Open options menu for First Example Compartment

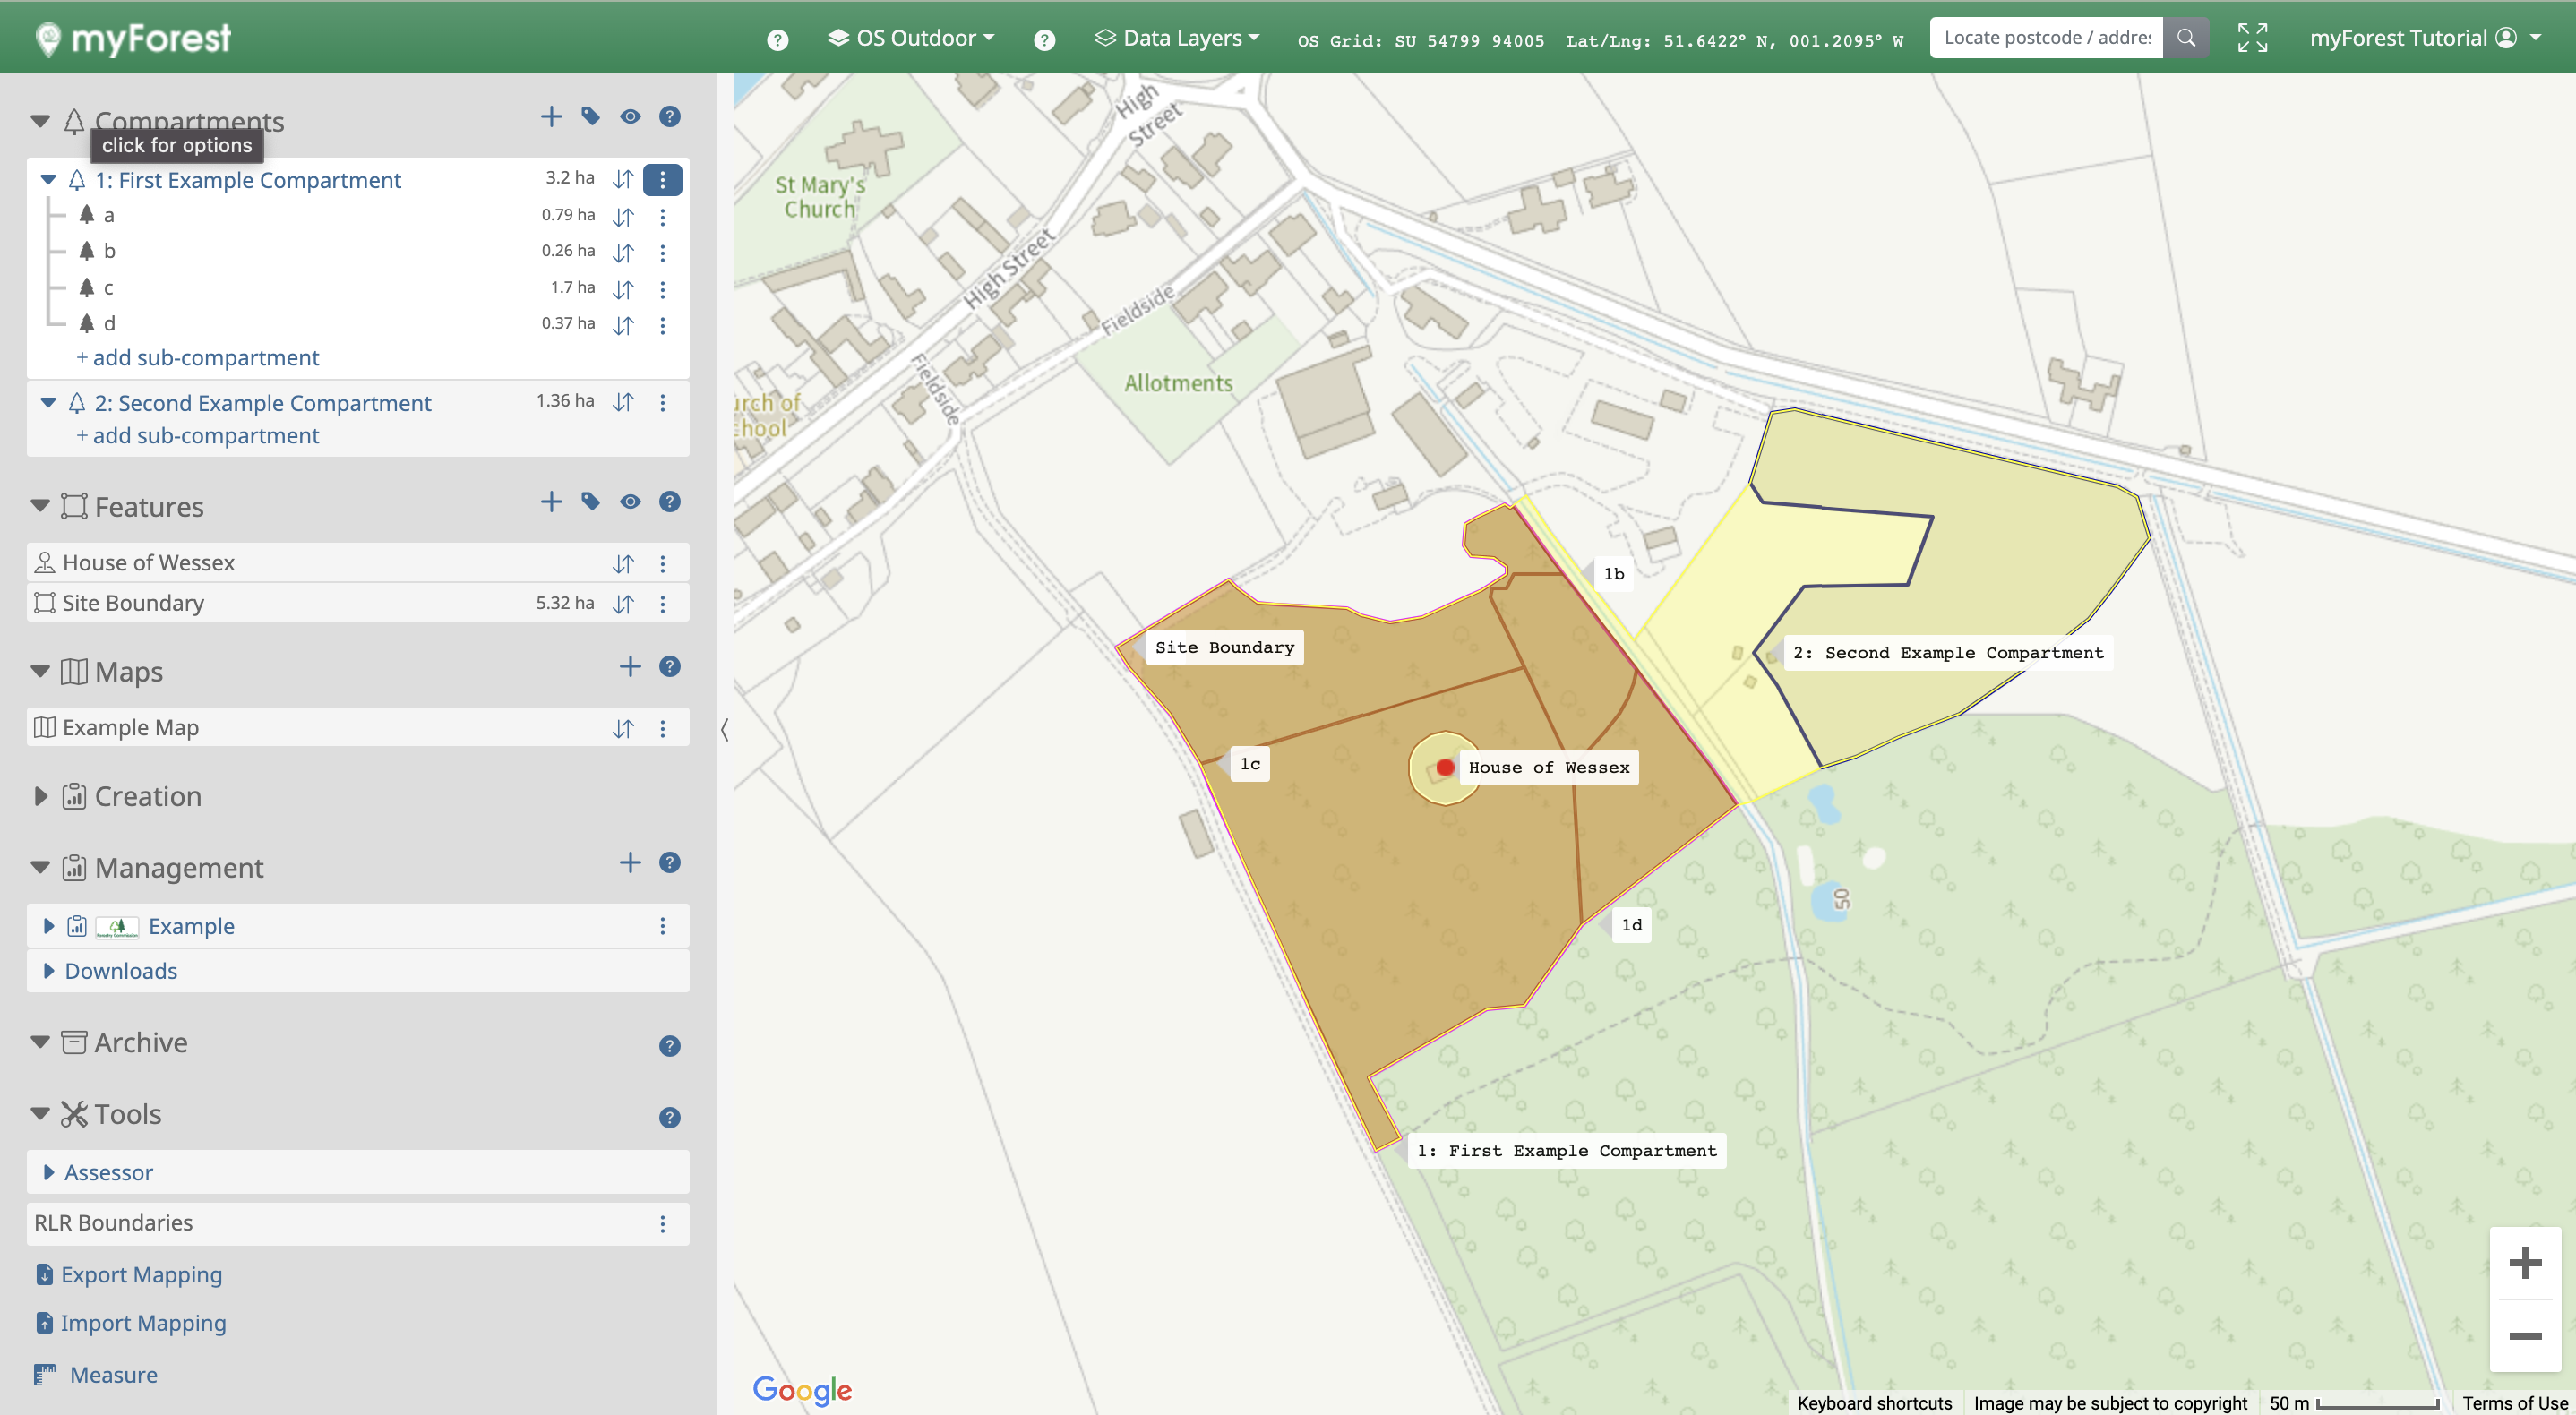point(662,180)
